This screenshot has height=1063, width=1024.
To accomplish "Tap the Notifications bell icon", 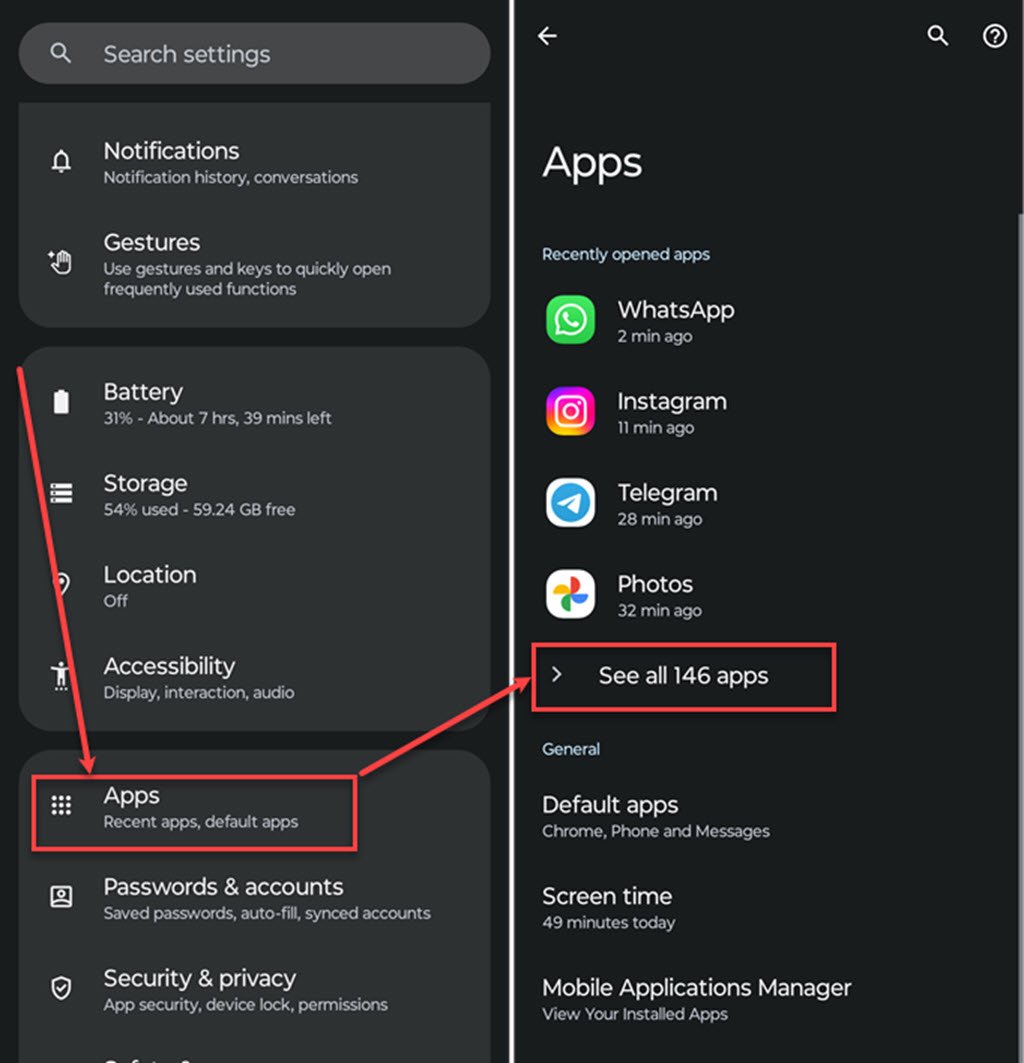I will click(61, 161).
